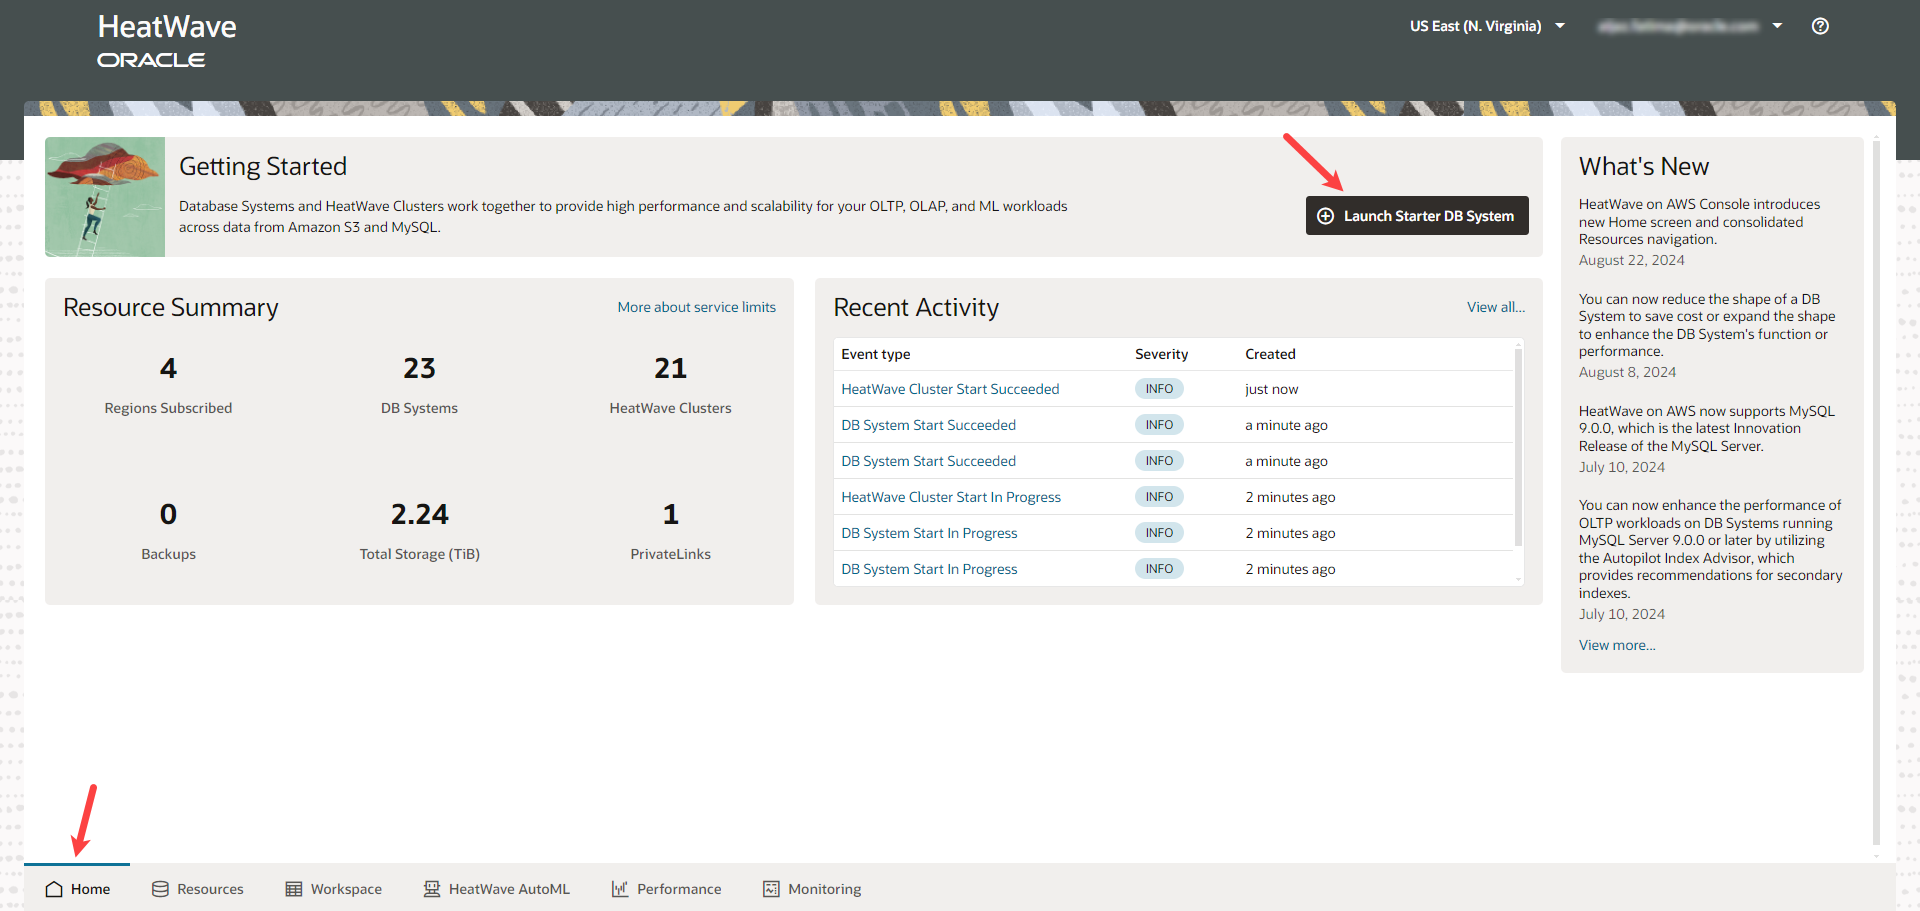Click the Workspace table icon
The width and height of the screenshot is (1920, 911).
point(294,889)
